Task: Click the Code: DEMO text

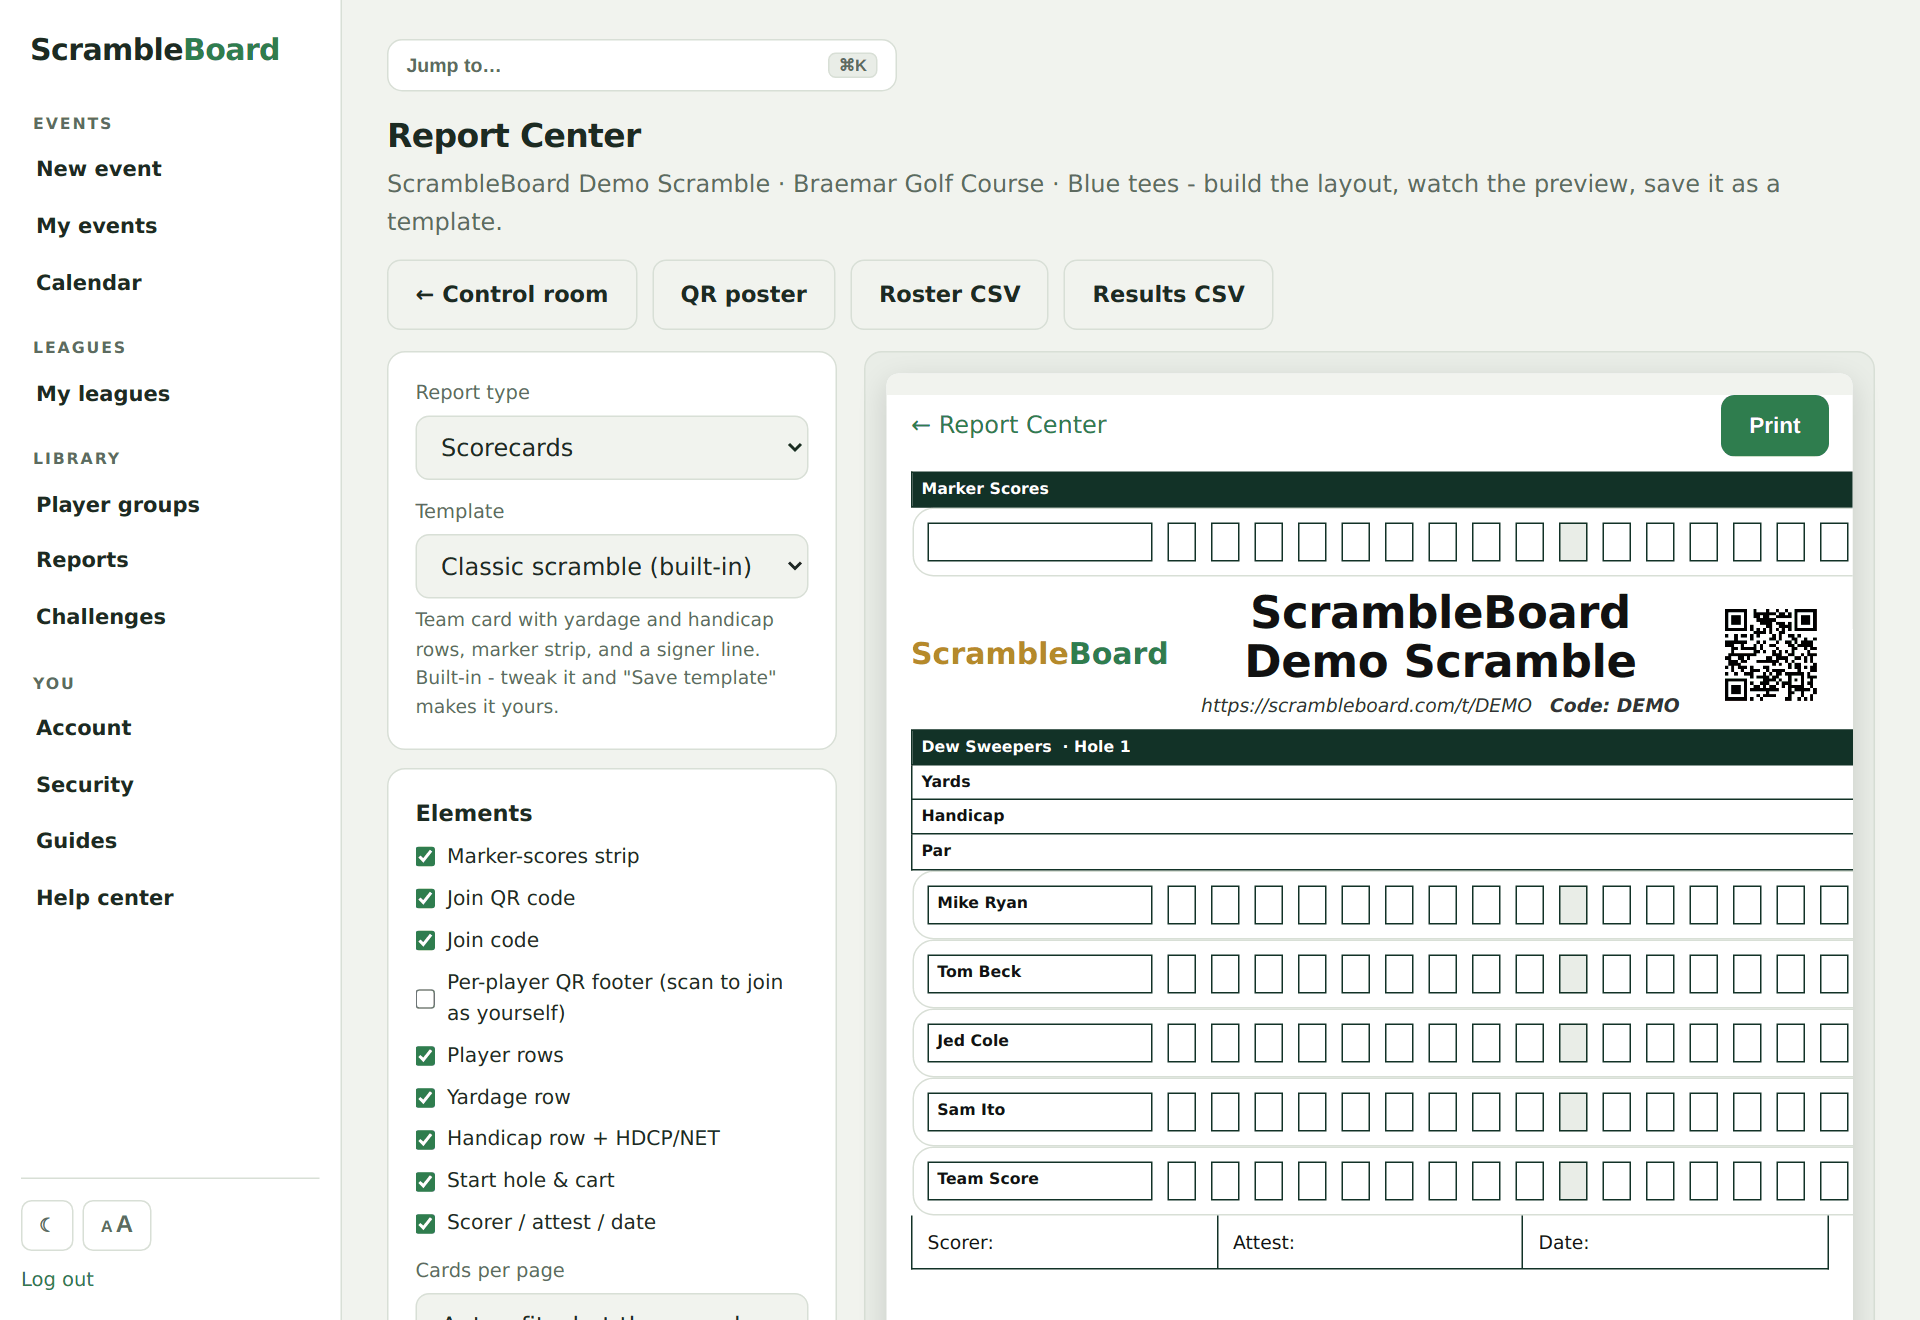Action: pyautogui.click(x=1614, y=706)
